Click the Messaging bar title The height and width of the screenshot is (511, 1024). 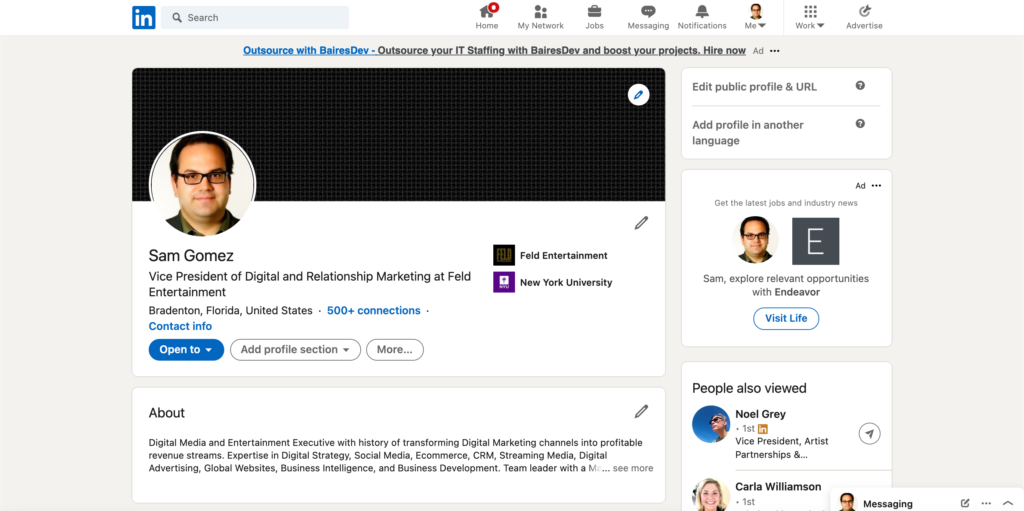(888, 504)
